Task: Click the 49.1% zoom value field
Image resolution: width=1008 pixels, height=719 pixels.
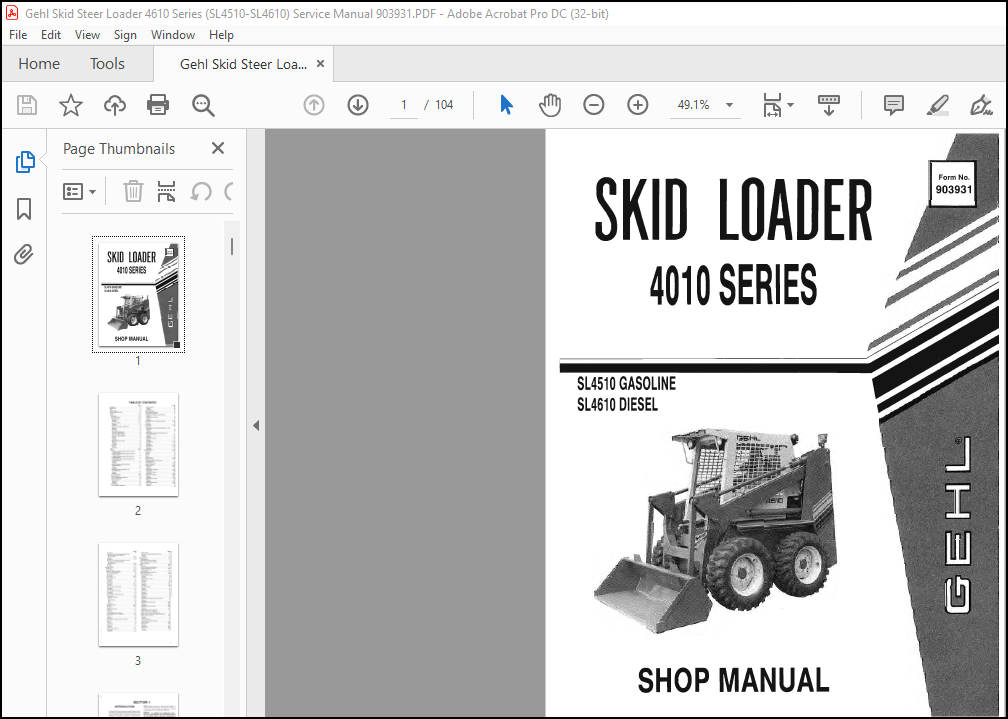Action: [694, 105]
